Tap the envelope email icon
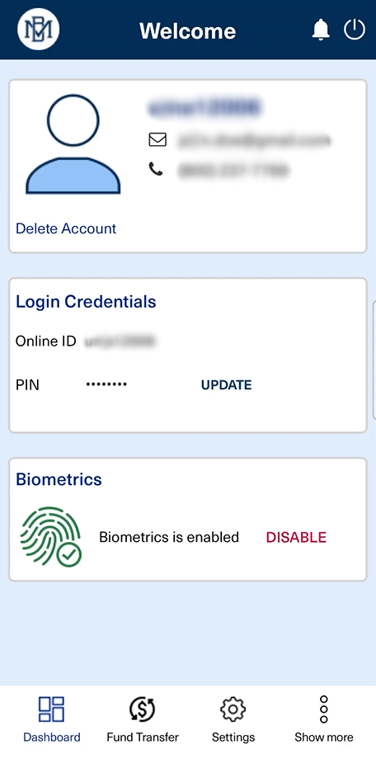The image size is (376, 759). (157, 140)
